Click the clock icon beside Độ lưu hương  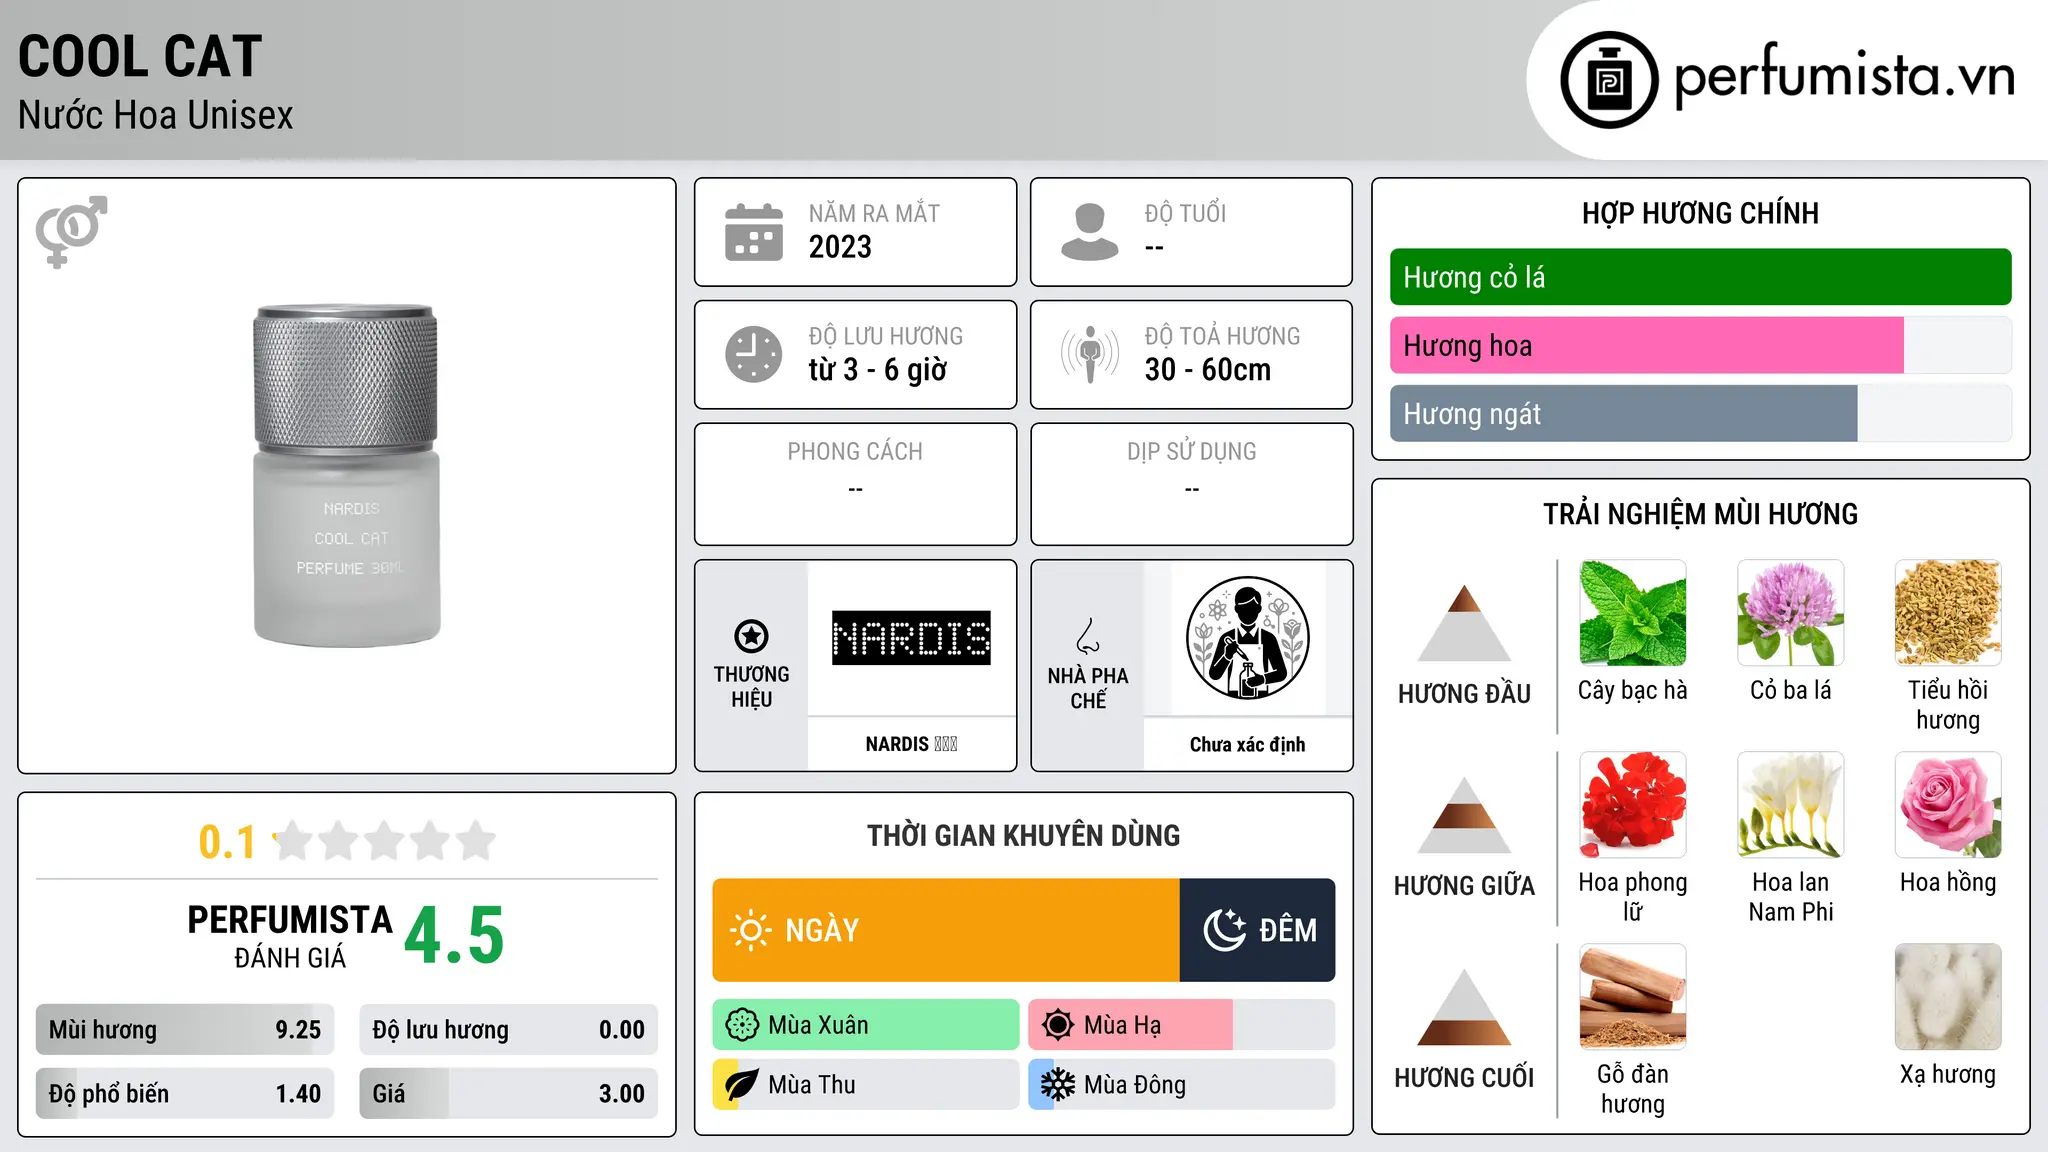tap(754, 354)
